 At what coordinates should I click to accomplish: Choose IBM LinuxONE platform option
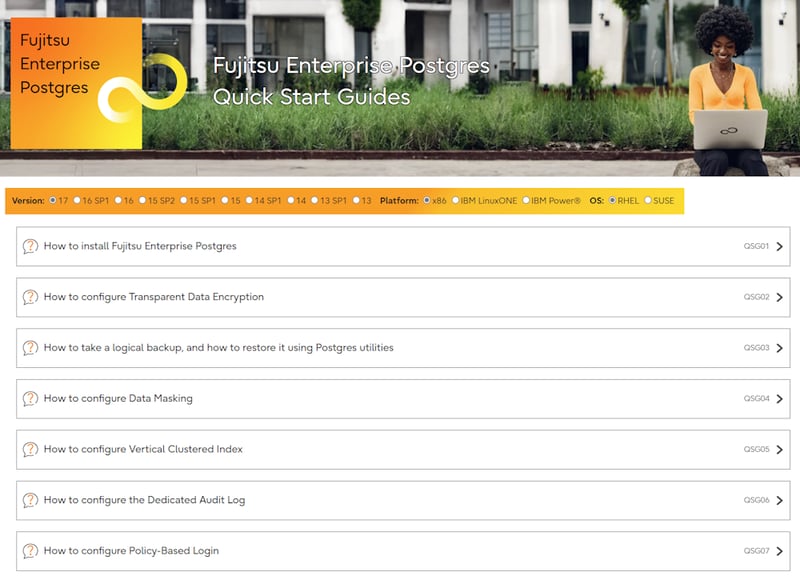click(456, 200)
